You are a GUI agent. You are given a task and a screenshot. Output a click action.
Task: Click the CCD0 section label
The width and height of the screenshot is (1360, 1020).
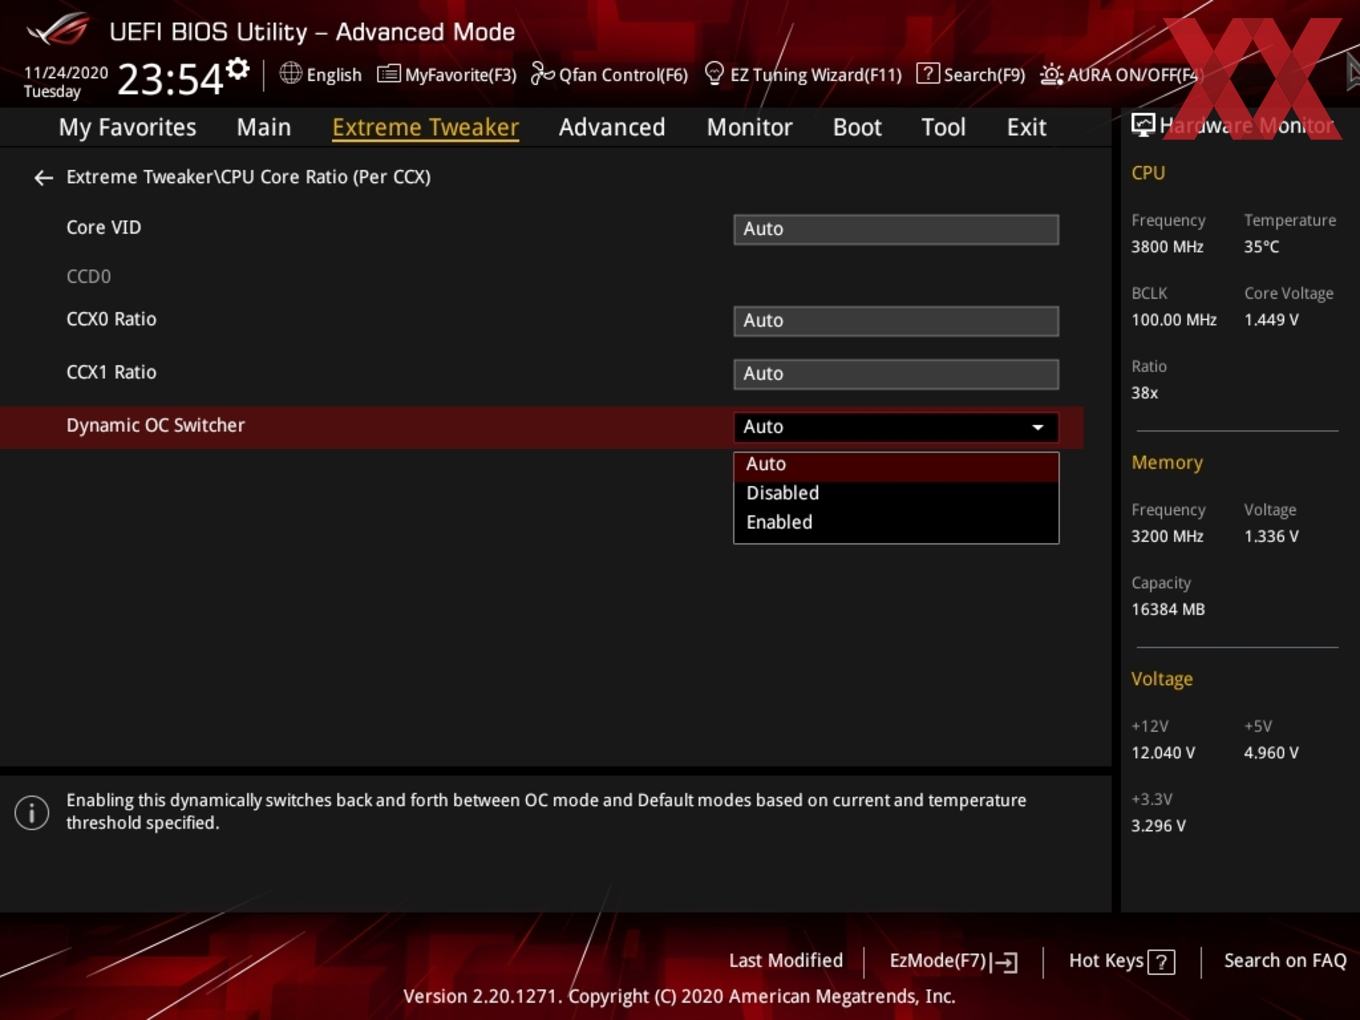coord(88,276)
